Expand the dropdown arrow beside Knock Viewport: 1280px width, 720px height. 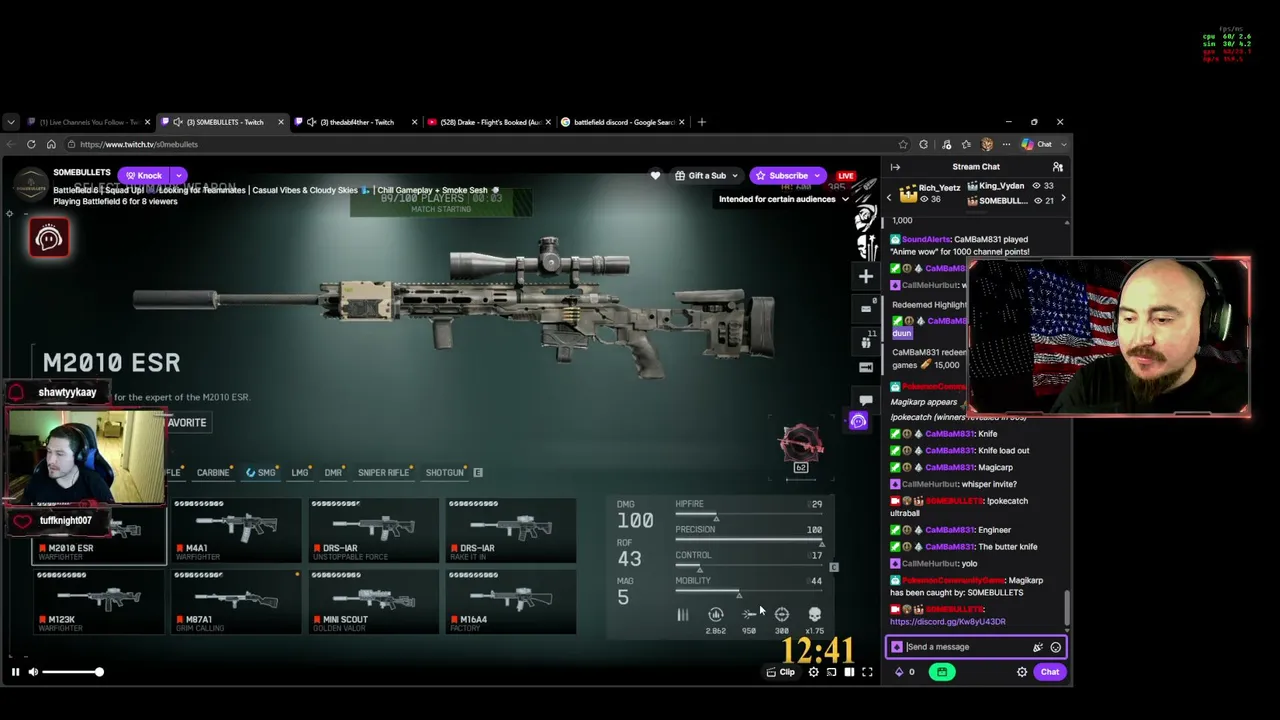pyautogui.click(x=178, y=175)
